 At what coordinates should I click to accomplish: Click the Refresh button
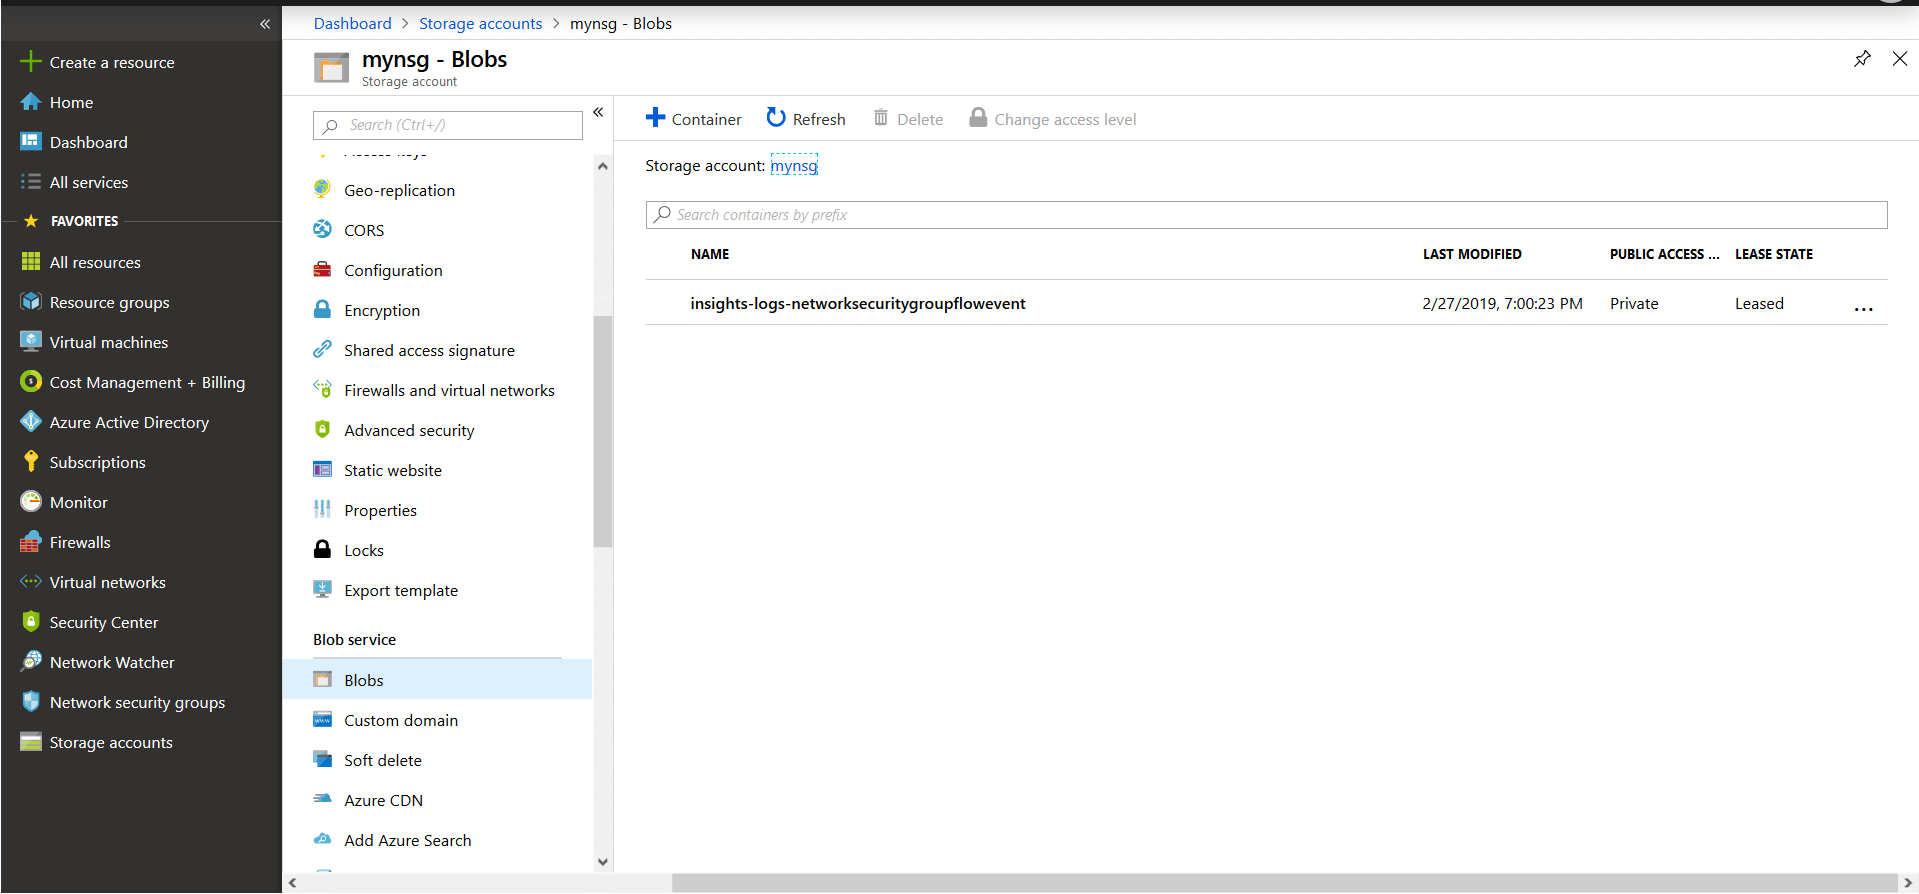pyautogui.click(x=806, y=119)
